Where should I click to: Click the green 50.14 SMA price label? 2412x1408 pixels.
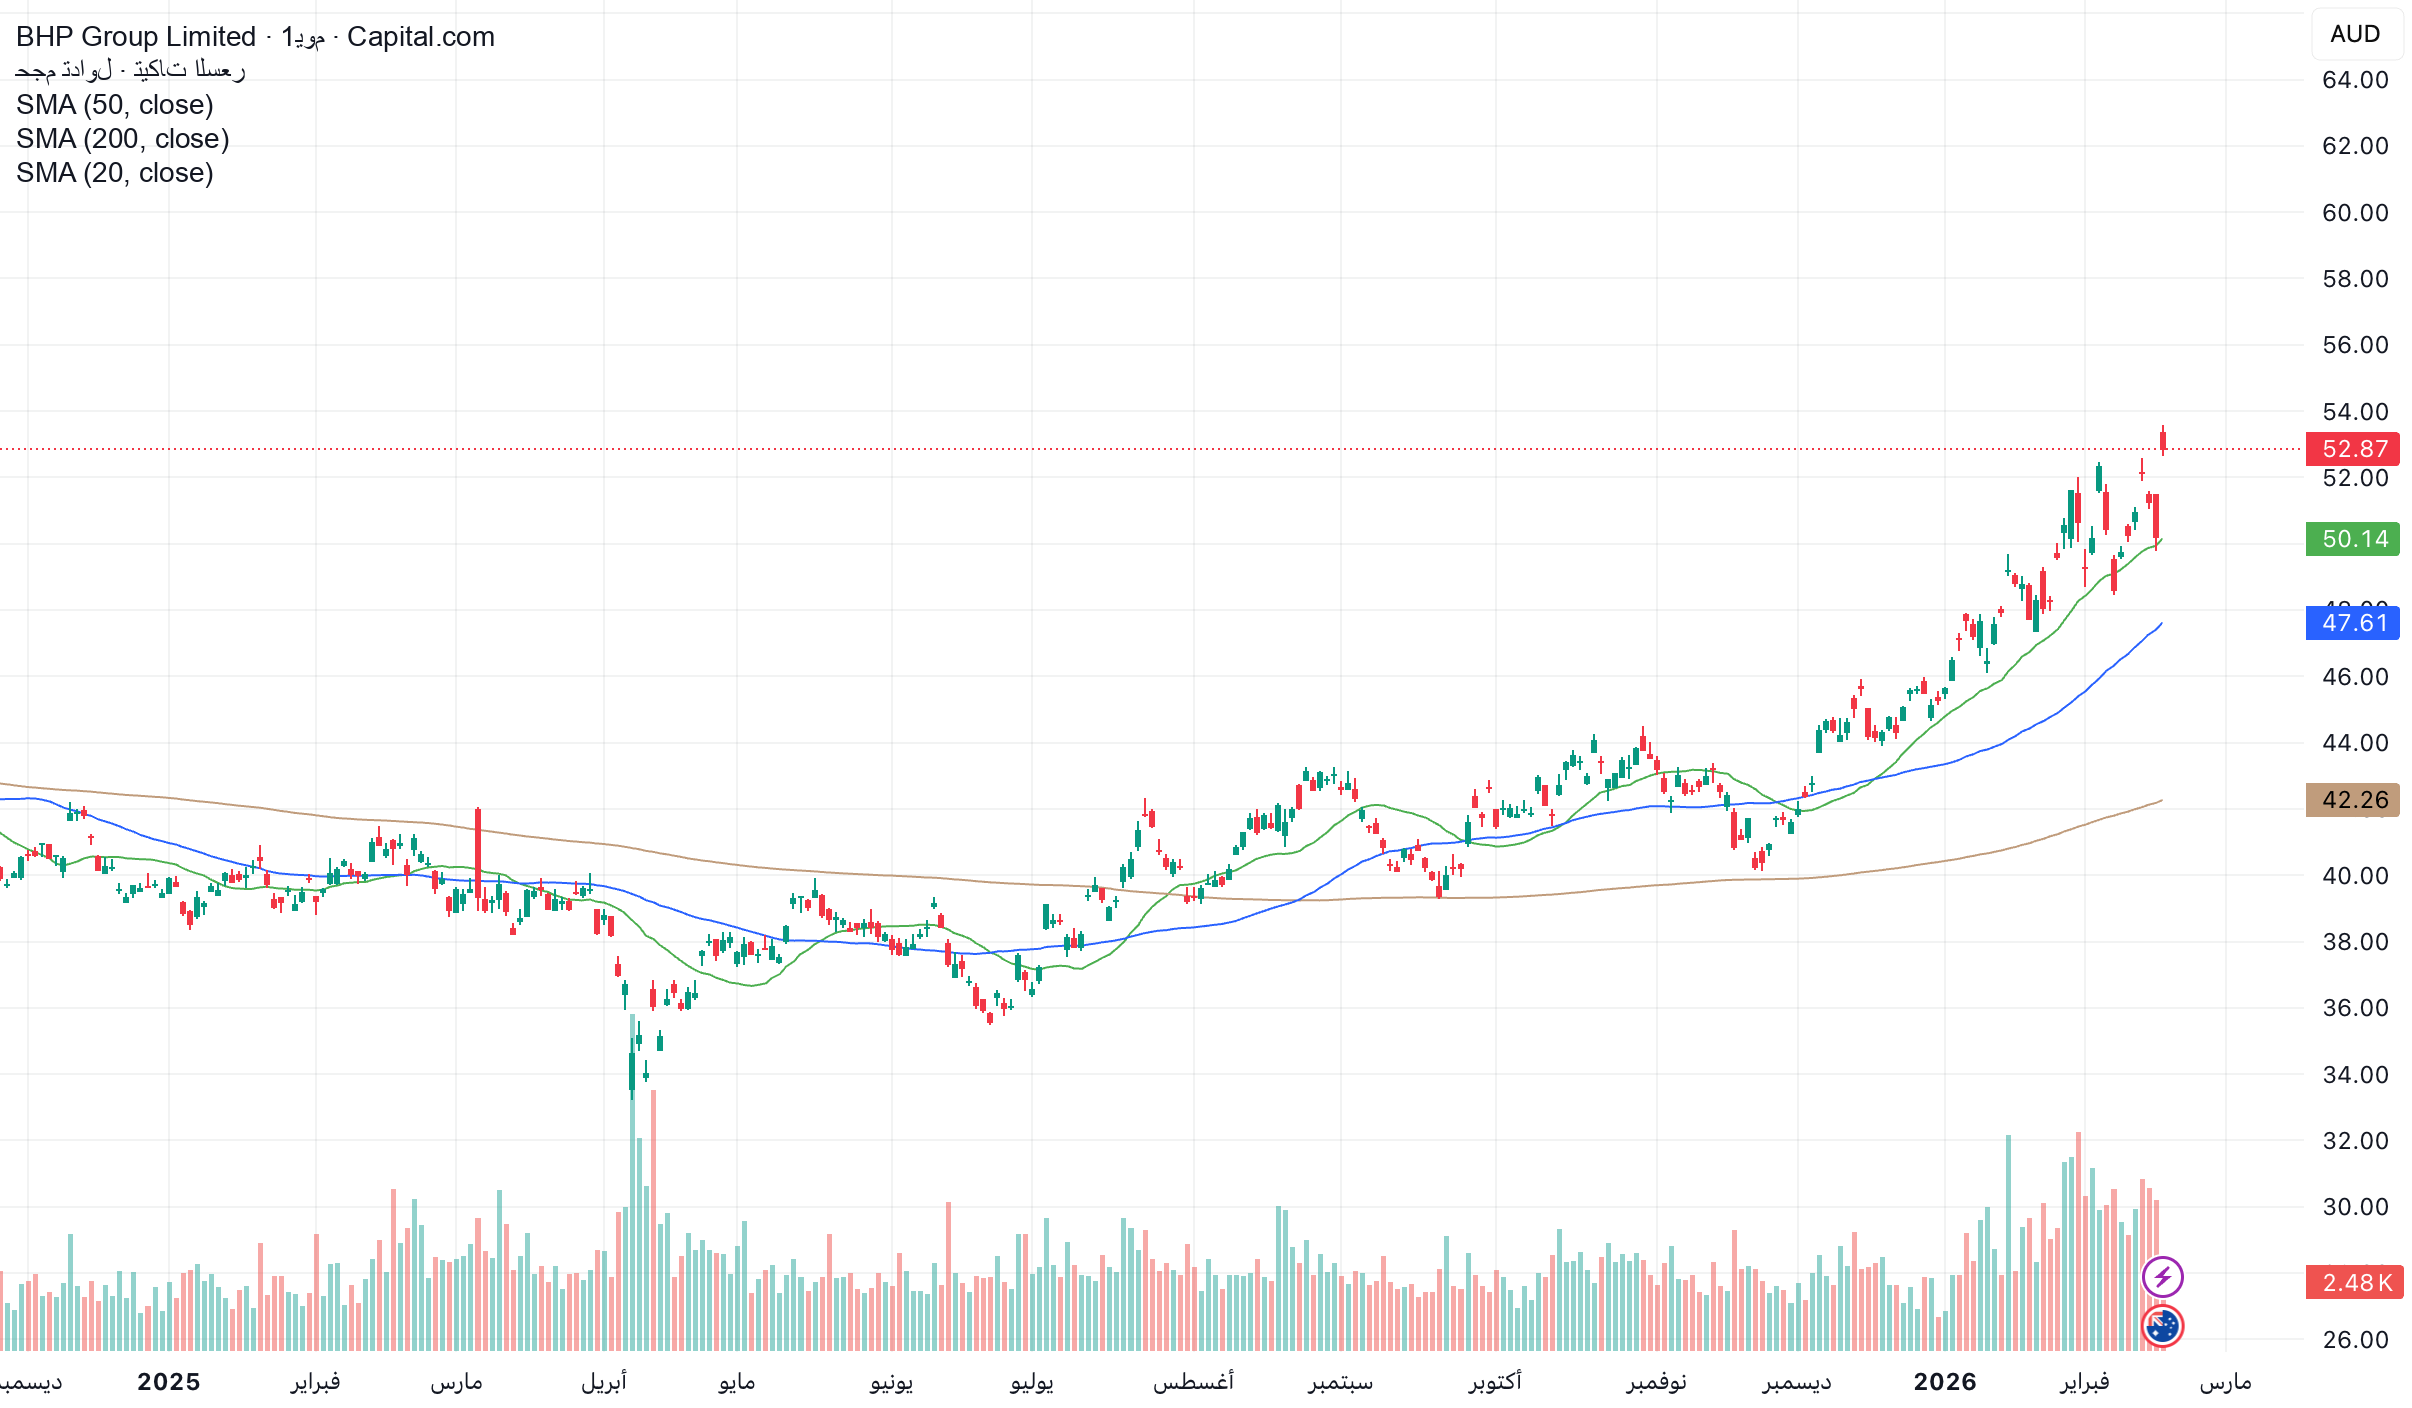tap(2353, 539)
